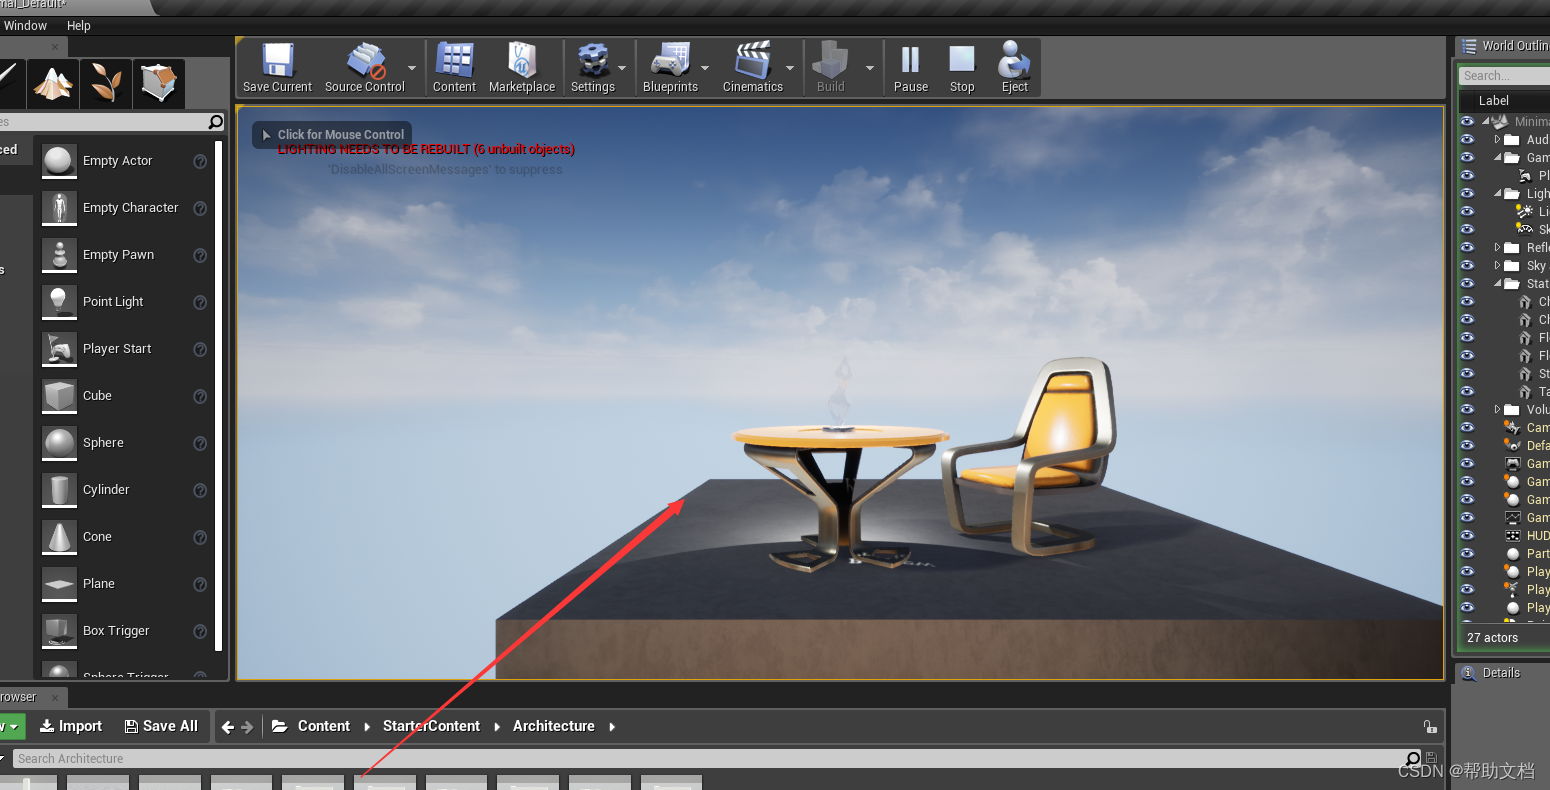Viewport: 1550px width, 790px height.
Task: Pause the running simulation
Action: pyautogui.click(x=911, y=68)
